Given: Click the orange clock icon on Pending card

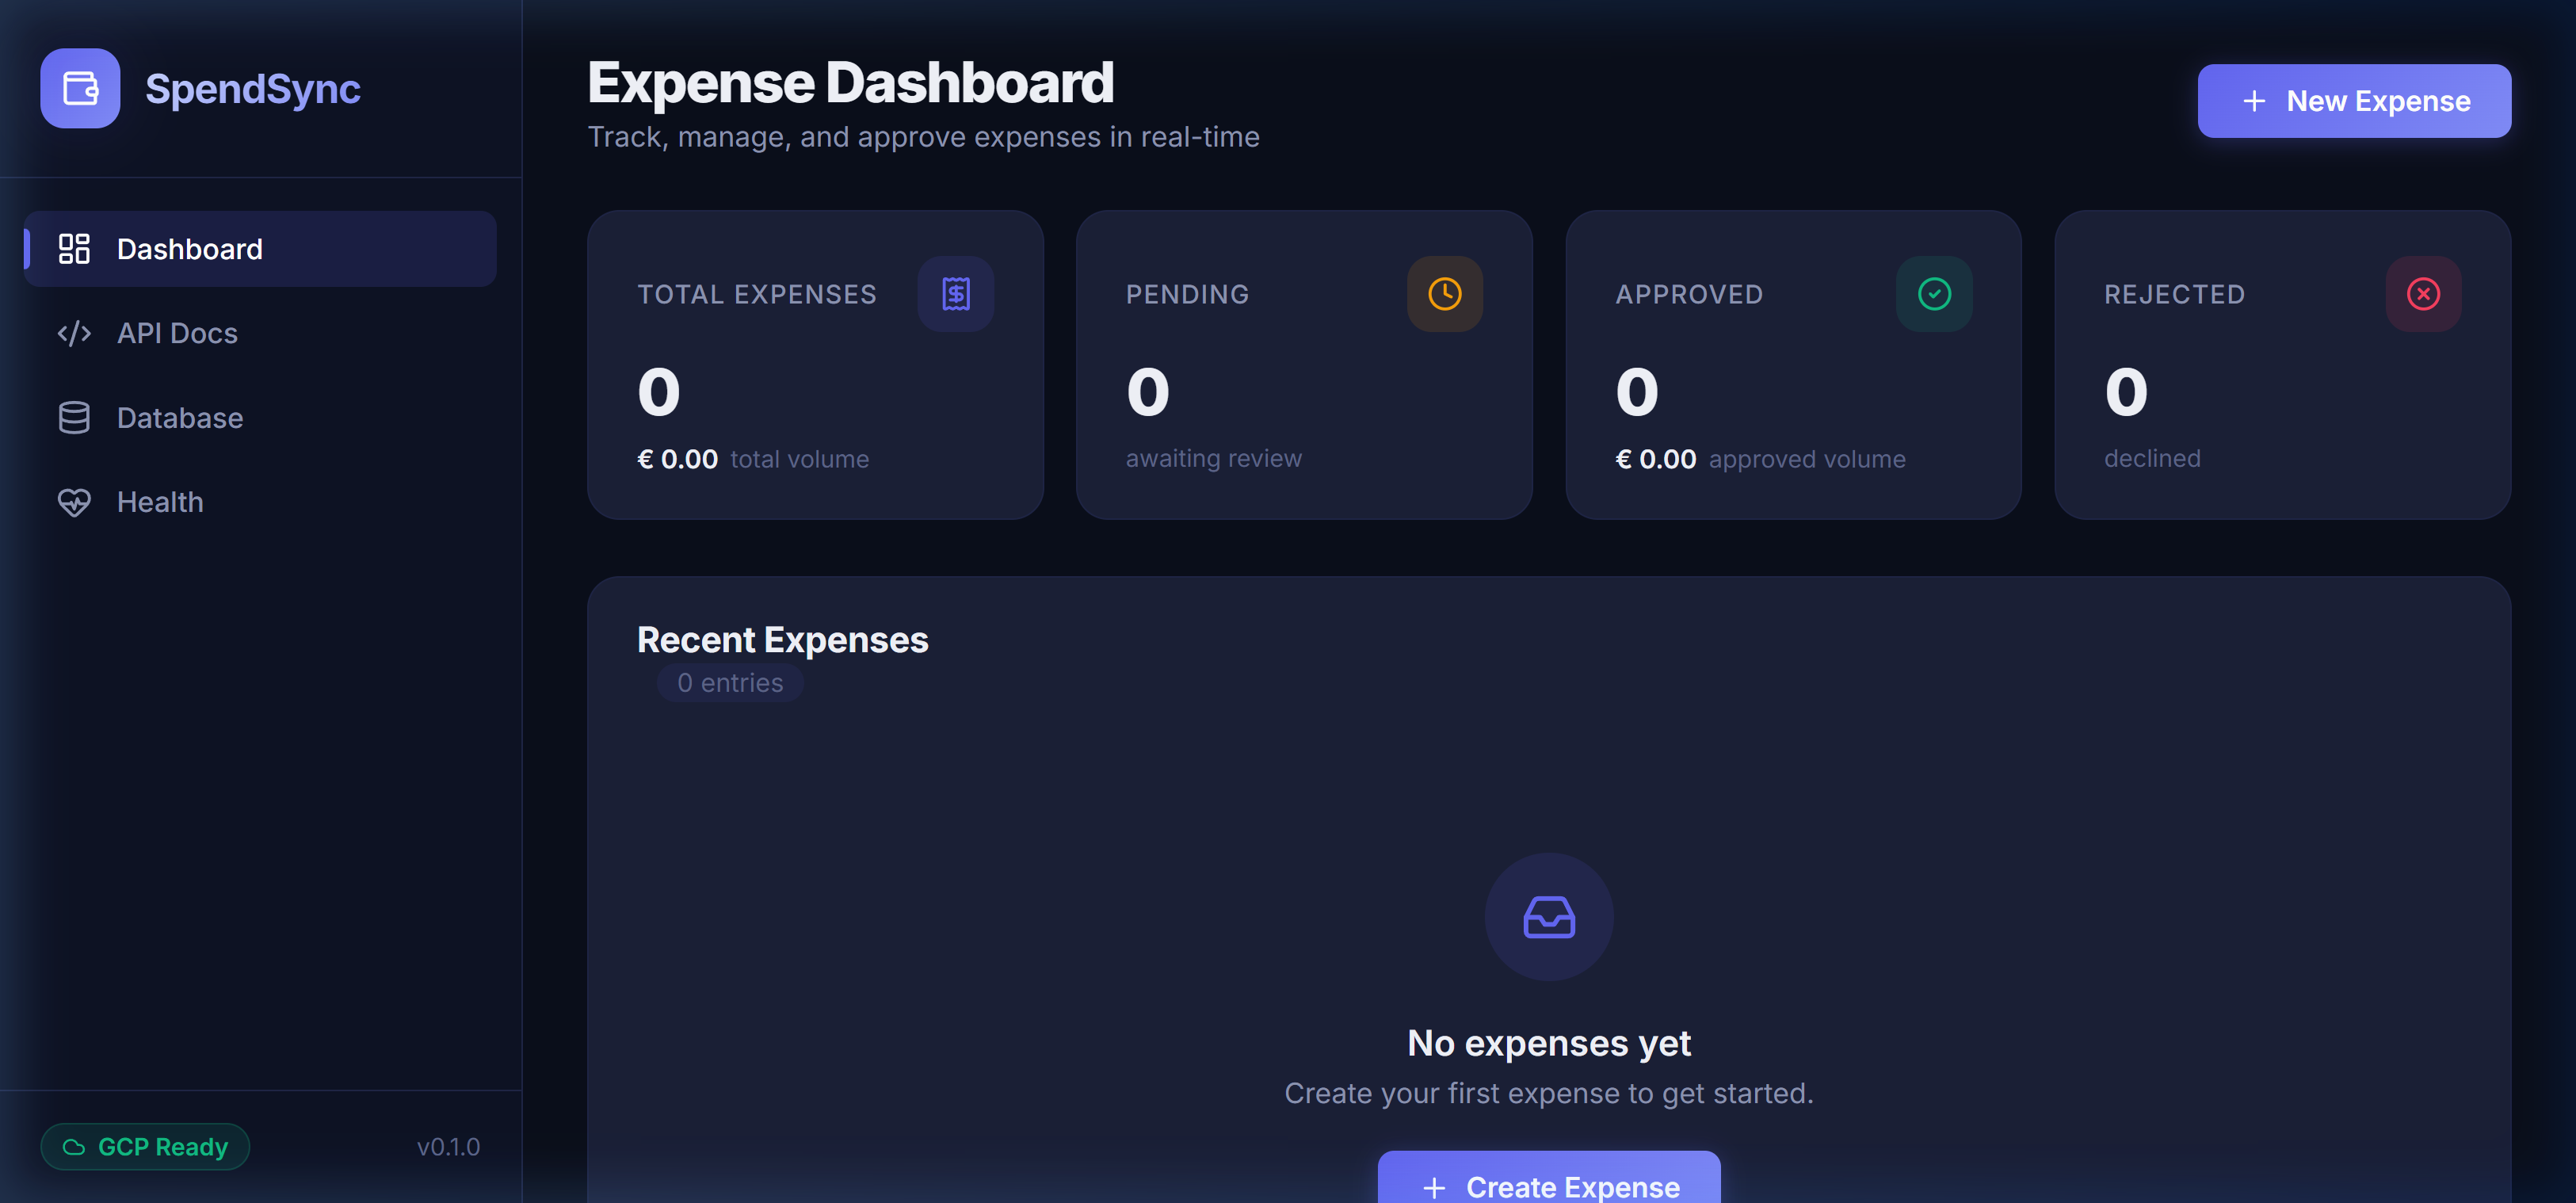Looking at the screenshot, I should click(1444, 293).
